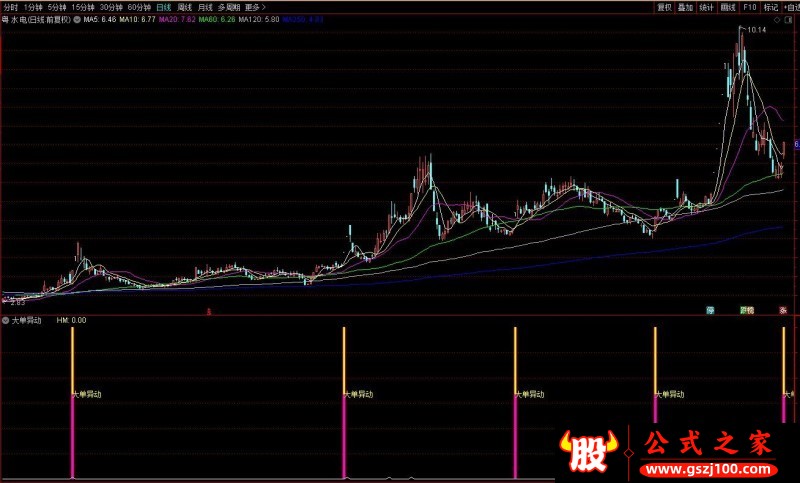The width and height of the screenshot is (800, 483).
Task: Switch to the 月线 monthly chart
Action: pyautogui.click(x=205, y=7)
